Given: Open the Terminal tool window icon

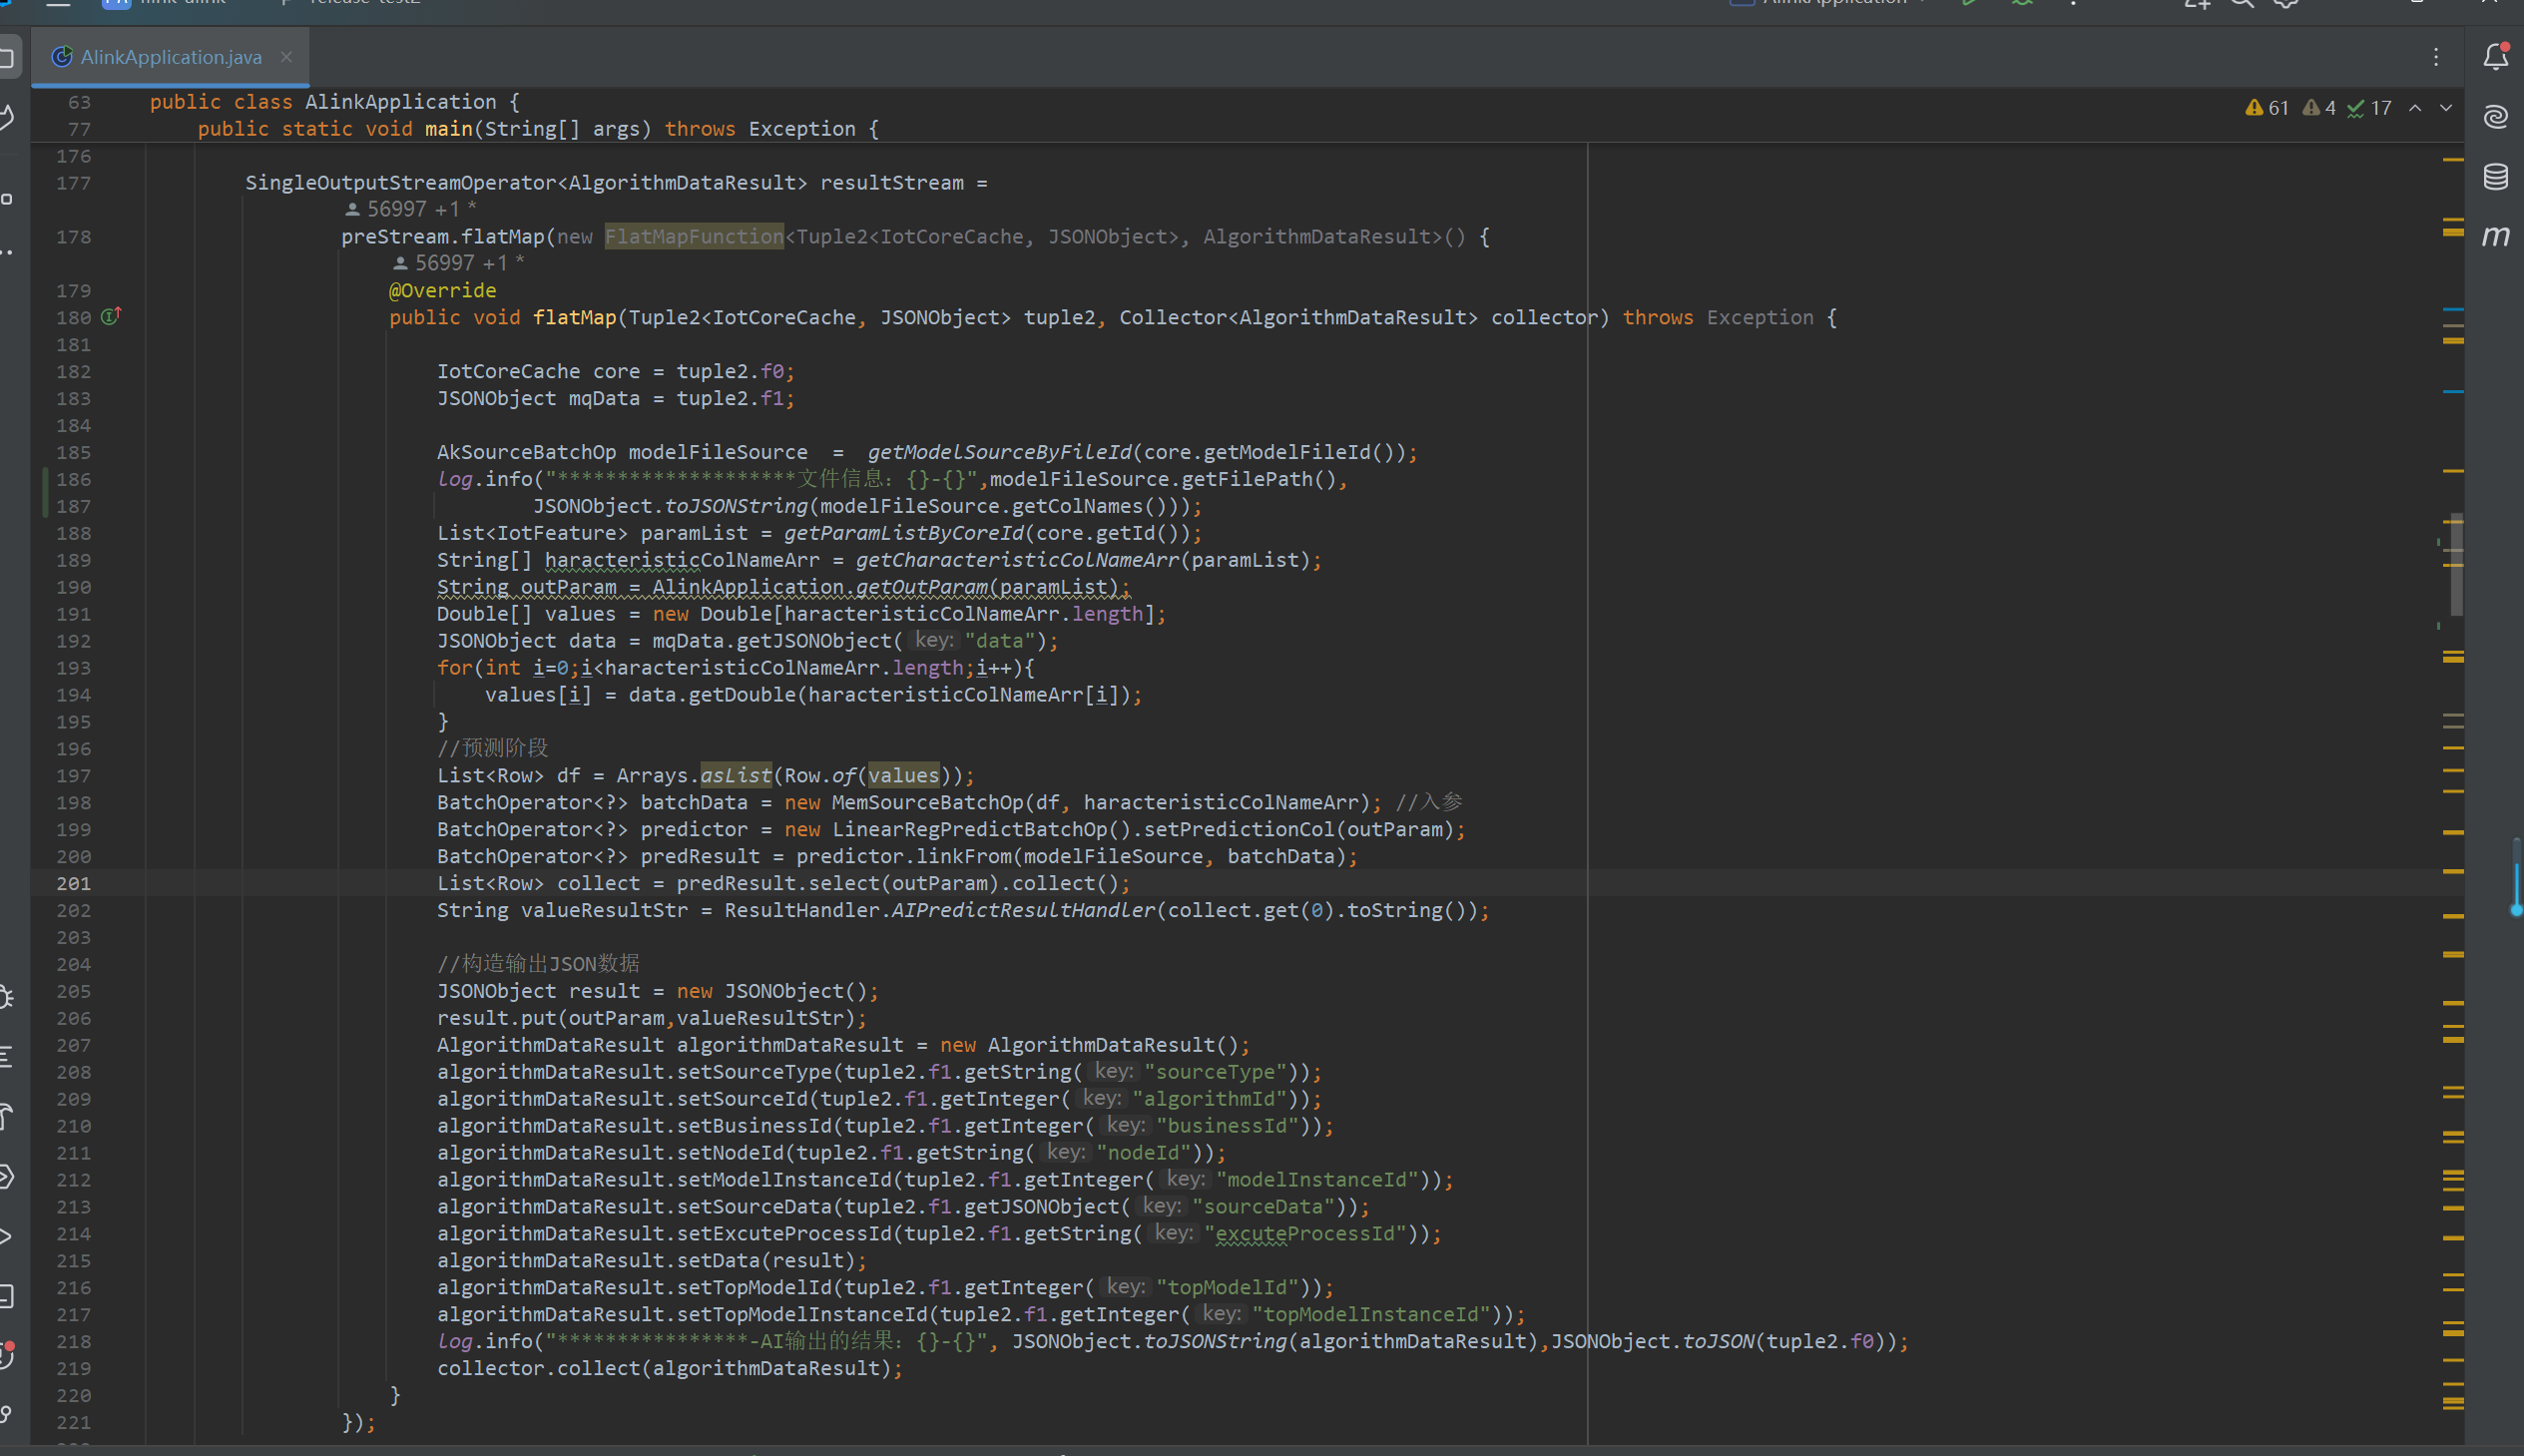Looking at the screenshot, I should tap(8, 1296).
